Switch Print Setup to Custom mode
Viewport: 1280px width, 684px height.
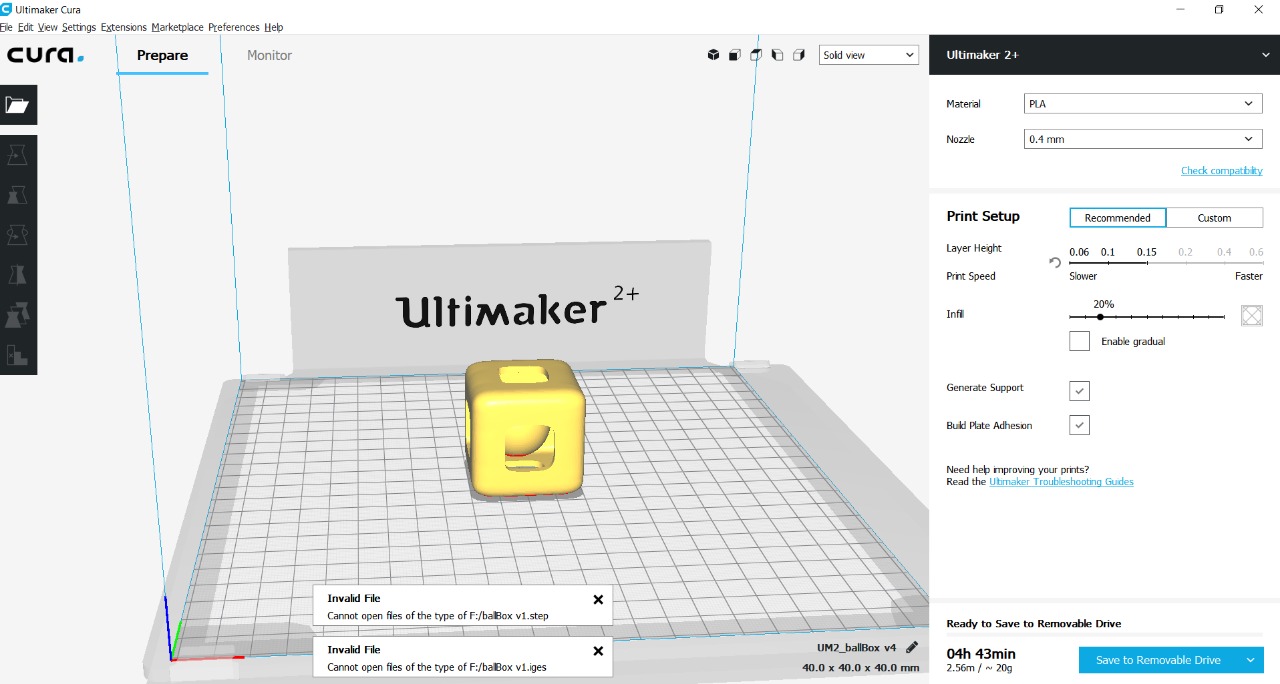[x=1214, y=217]
